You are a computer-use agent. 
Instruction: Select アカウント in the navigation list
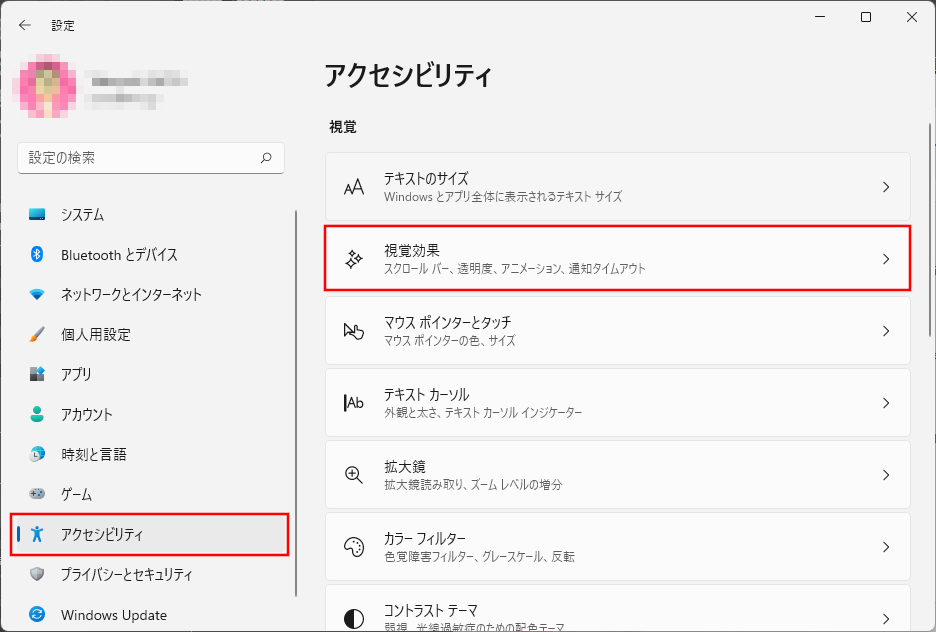coord(86,414)
